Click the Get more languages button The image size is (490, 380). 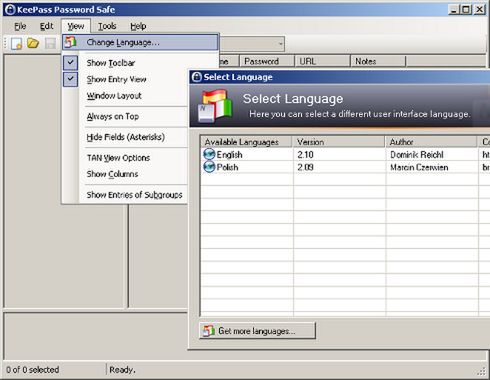[x=257, y=331]
